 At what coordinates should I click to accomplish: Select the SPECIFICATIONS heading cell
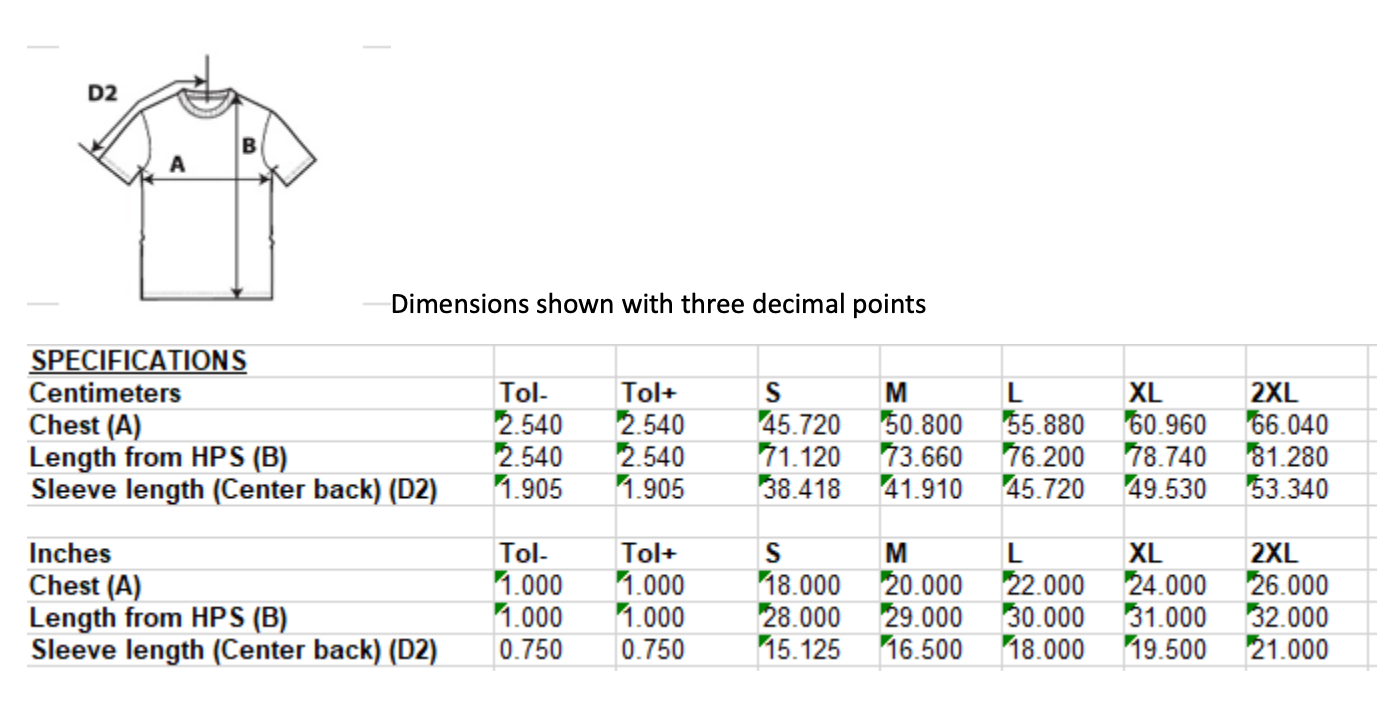138,361
